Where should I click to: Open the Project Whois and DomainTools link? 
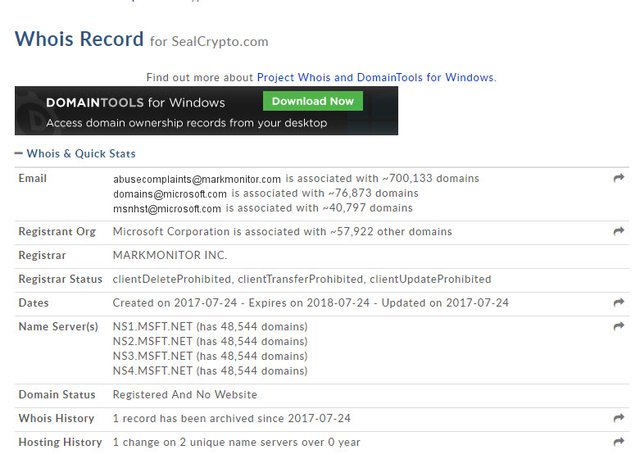point(375,77)
